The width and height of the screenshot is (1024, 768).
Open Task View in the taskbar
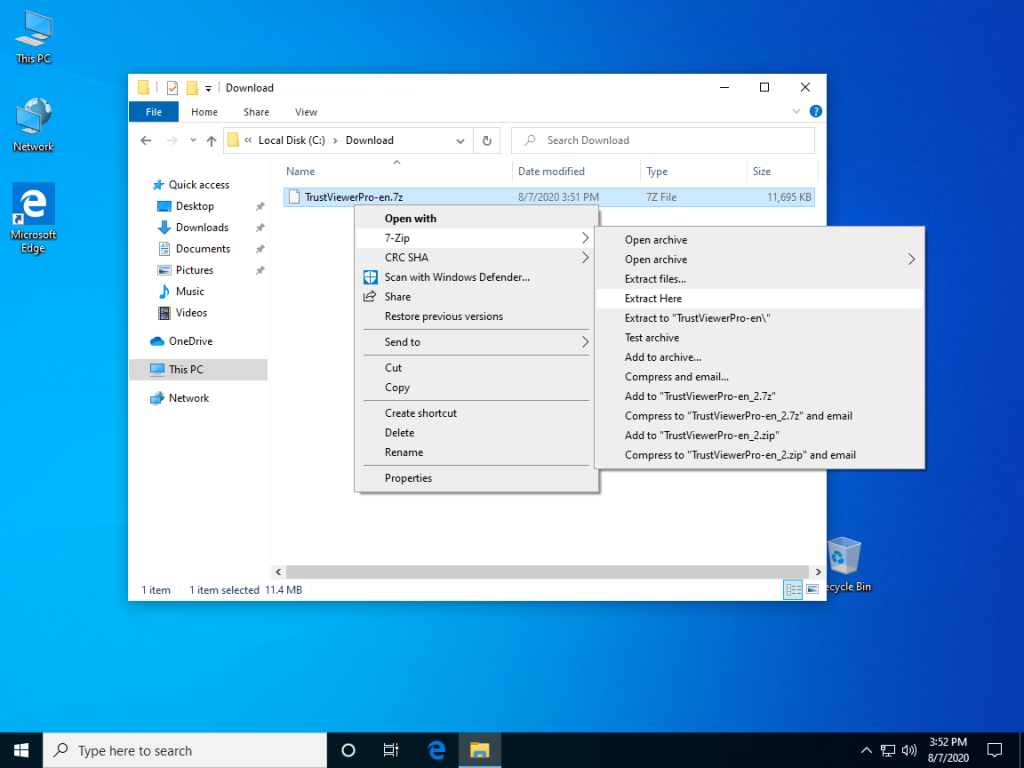tap(391, 750)
